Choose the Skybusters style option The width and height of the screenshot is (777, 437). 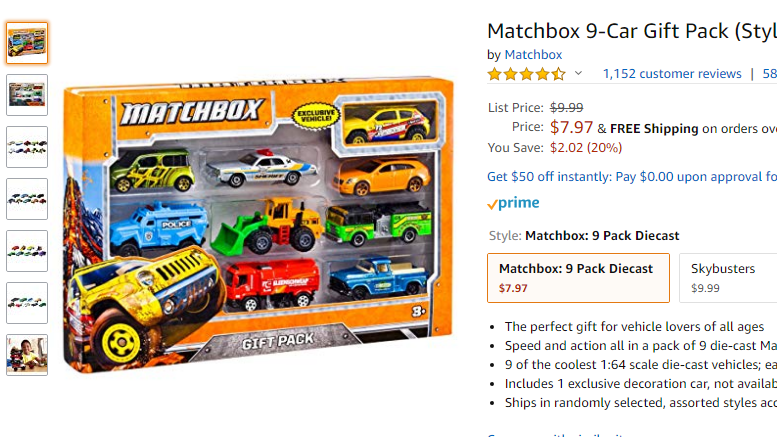[x=728, y=278]
